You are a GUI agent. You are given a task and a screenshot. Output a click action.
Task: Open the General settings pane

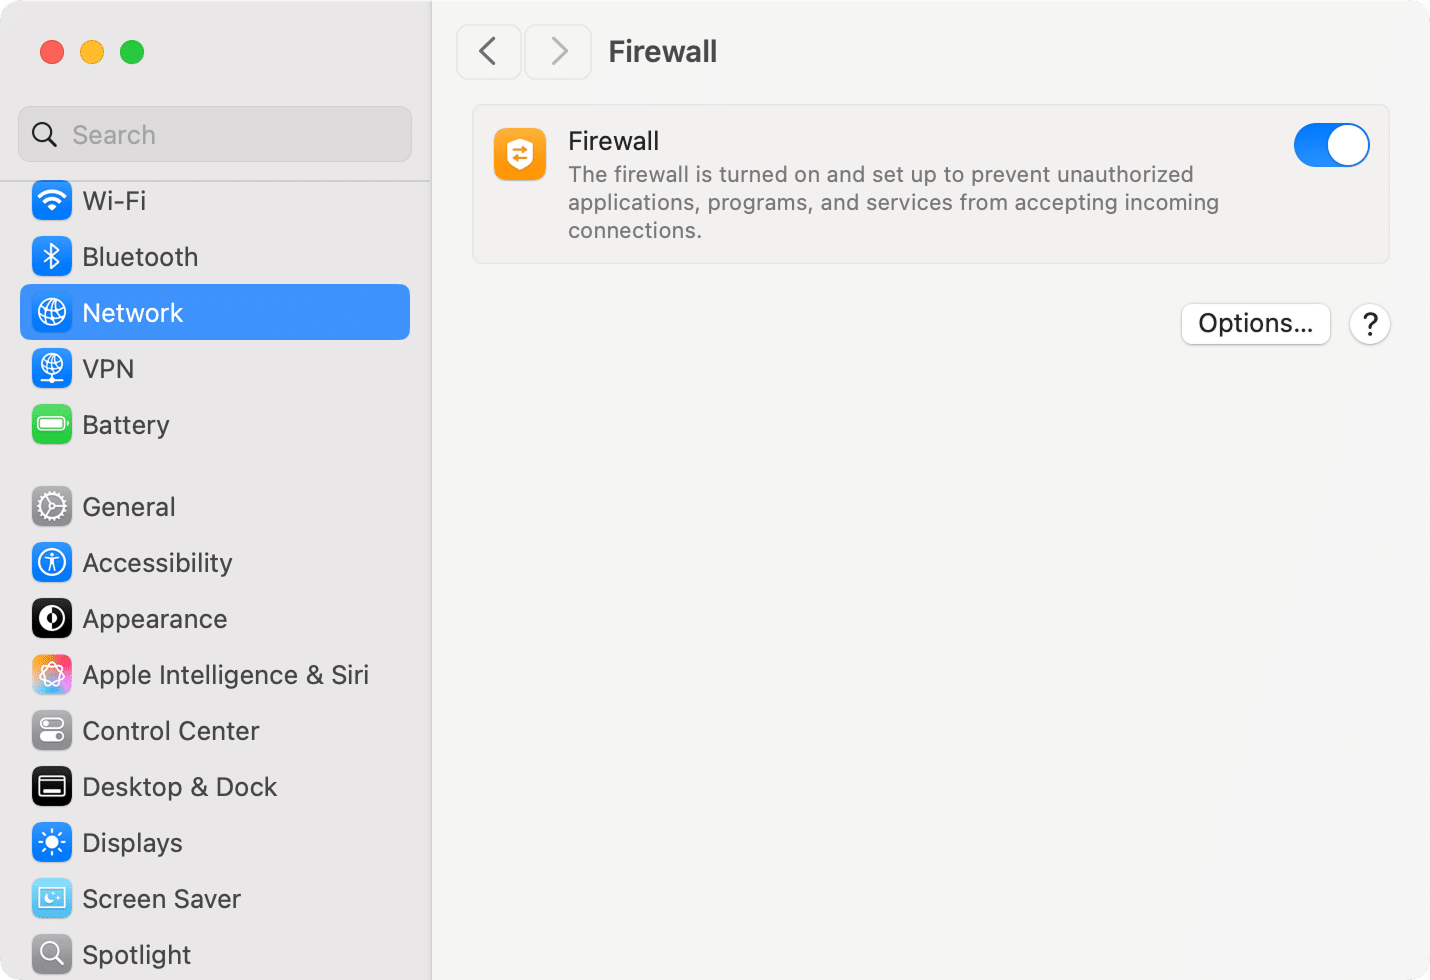click(x=129, y=506)
